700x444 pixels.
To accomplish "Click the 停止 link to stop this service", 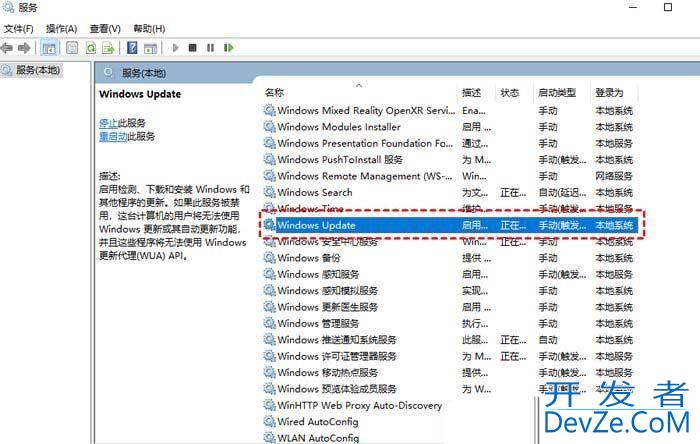I will (x=108, y=123).
